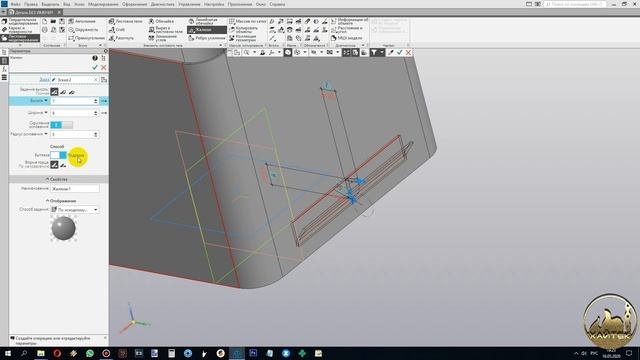Open the zoom dropdown arrow in view toolbar
This screenshot has width=640, height=360.
254,53
